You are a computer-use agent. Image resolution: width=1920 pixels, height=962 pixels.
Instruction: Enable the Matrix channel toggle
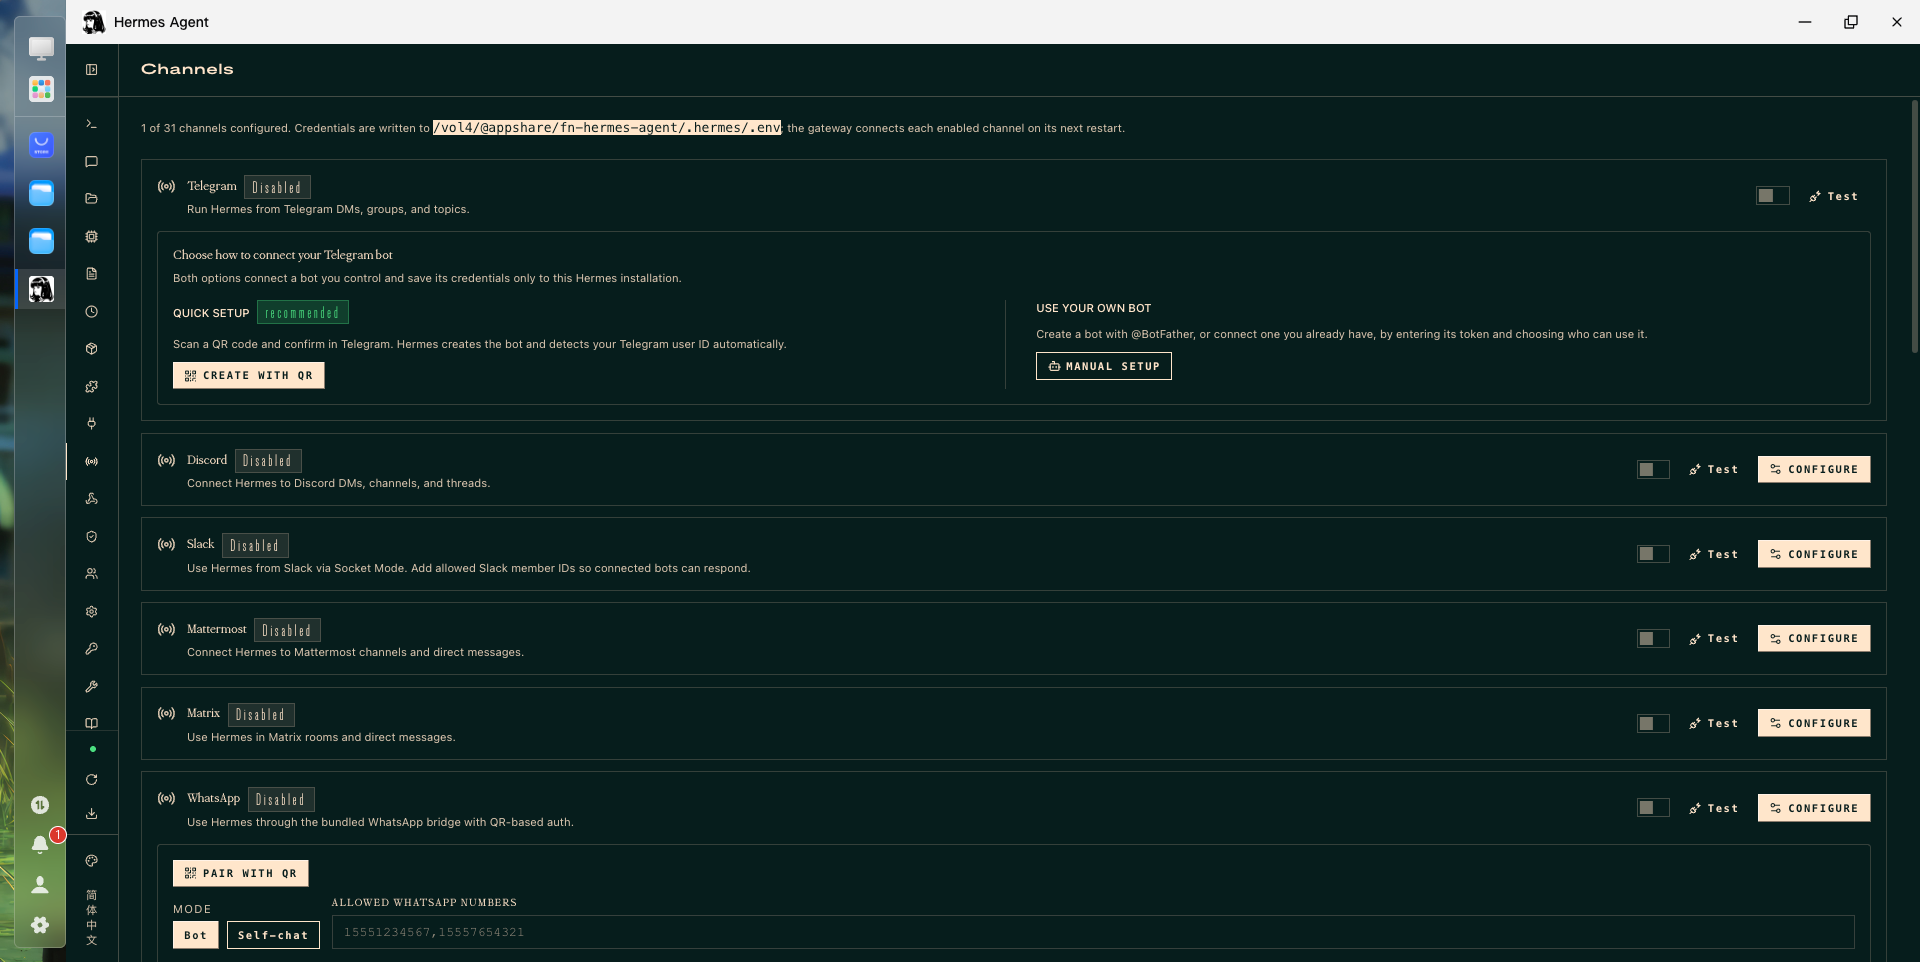[1653, 723]
